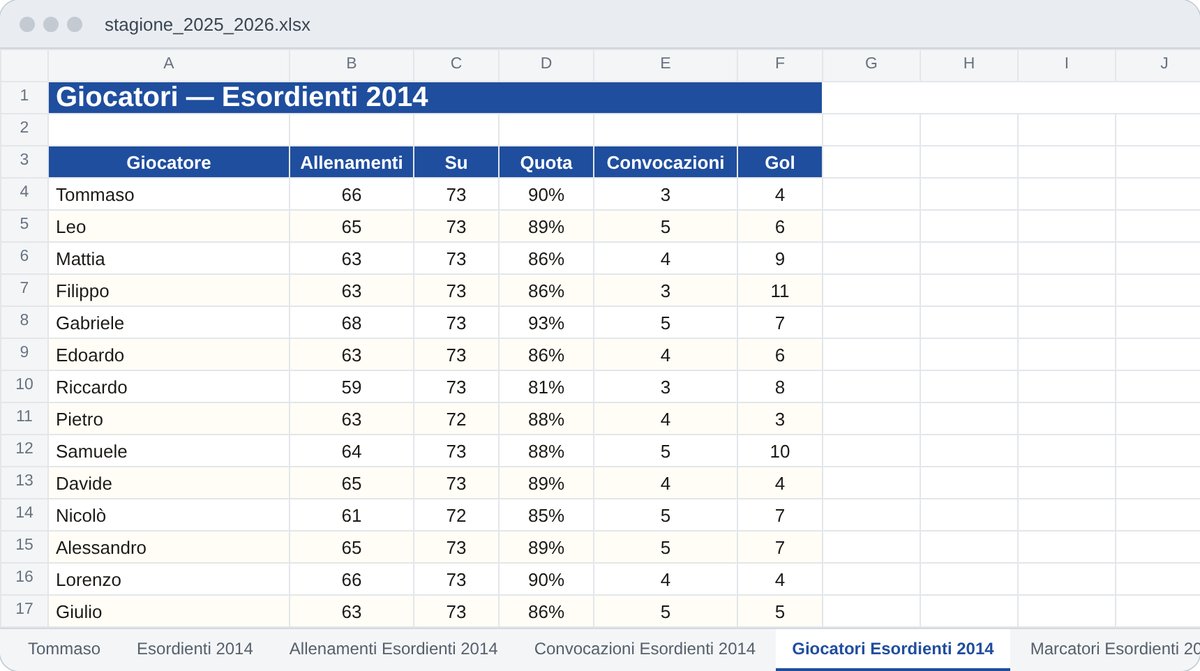Select the row 7 header
This screenshot has width=1200, height=671.
(x=24, y=291)
